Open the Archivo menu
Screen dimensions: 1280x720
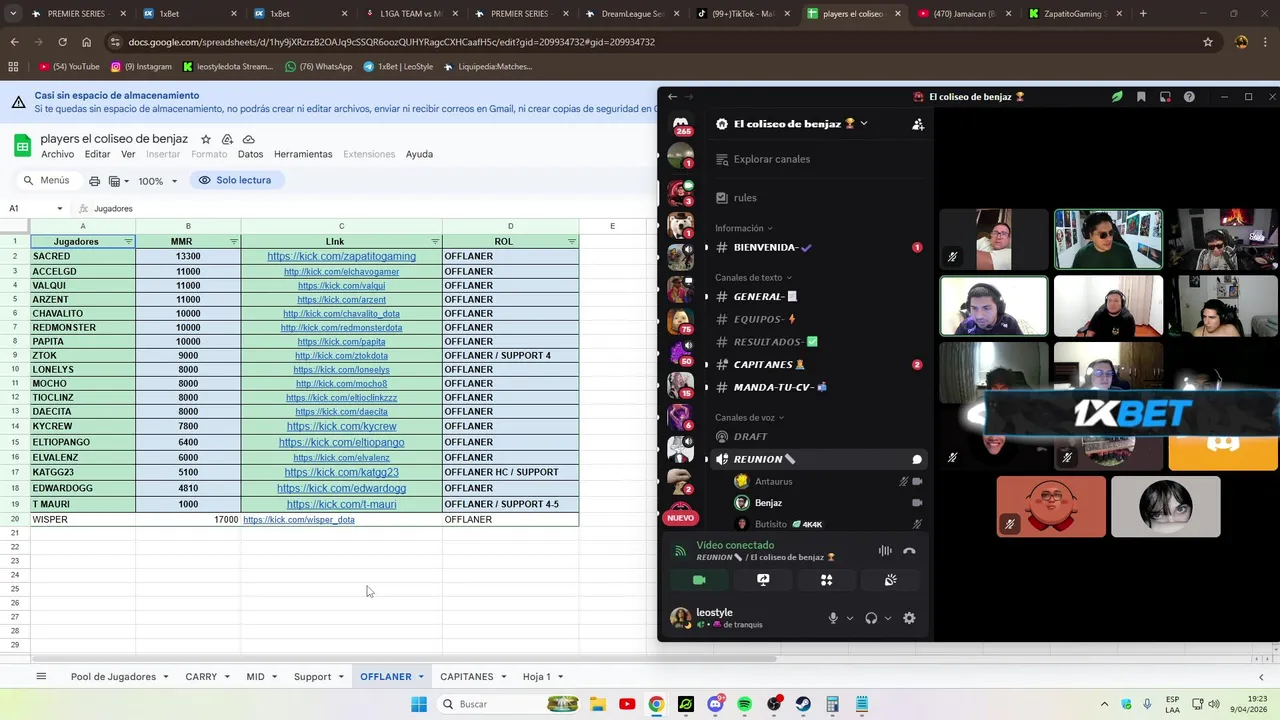click(57, 154)
